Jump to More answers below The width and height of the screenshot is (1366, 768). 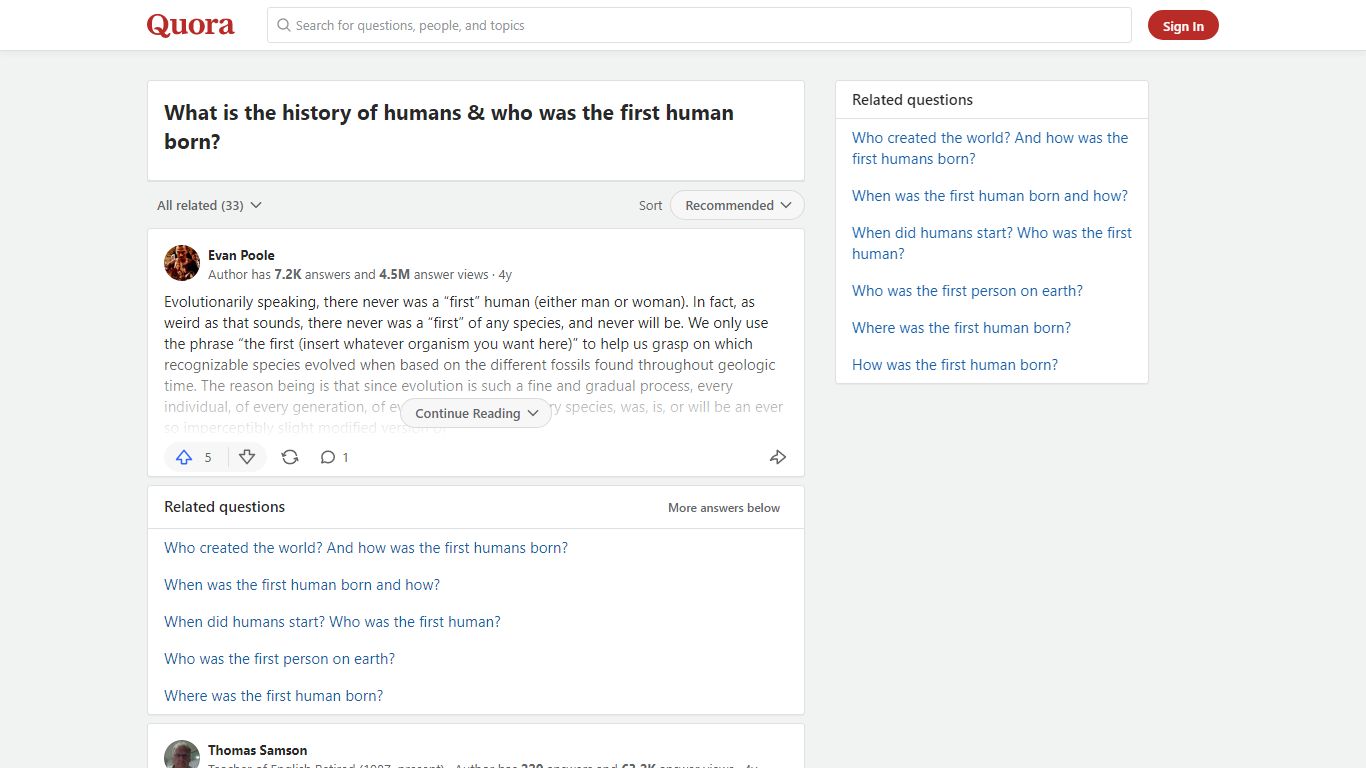(724, 508)
